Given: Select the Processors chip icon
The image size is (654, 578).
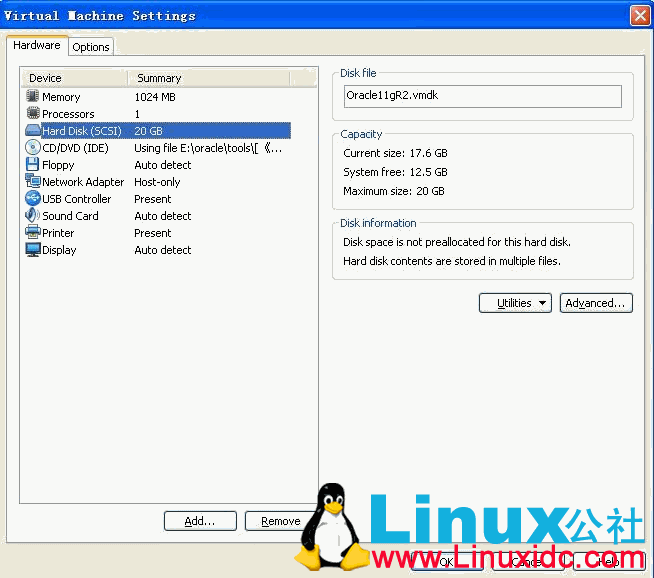Looking at the screenshot, I should click(x=33, y=114).
